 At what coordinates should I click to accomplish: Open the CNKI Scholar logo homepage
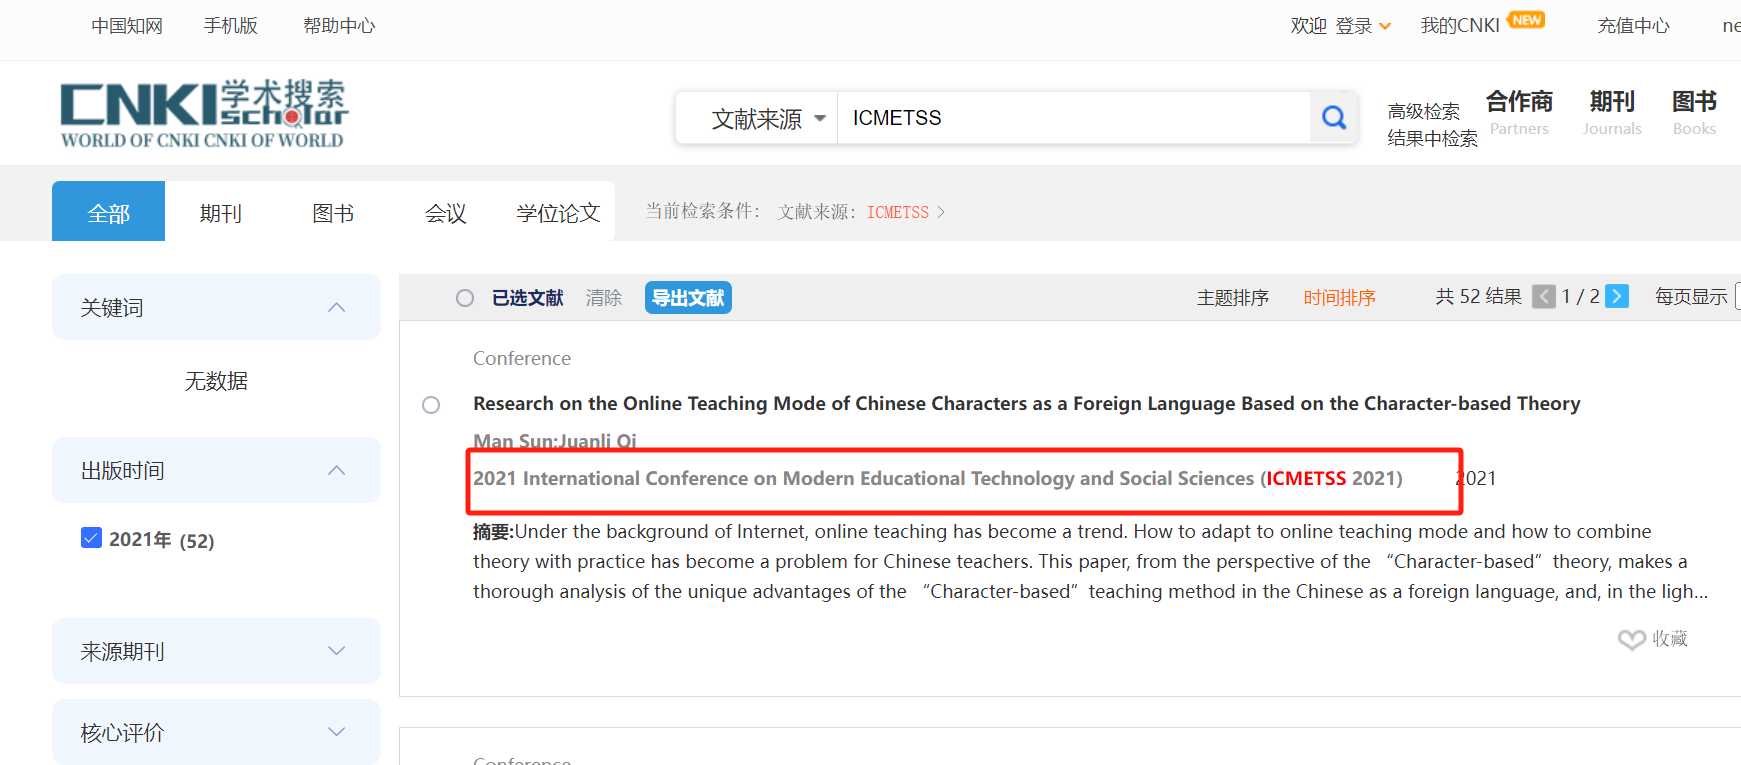[204, 114]
